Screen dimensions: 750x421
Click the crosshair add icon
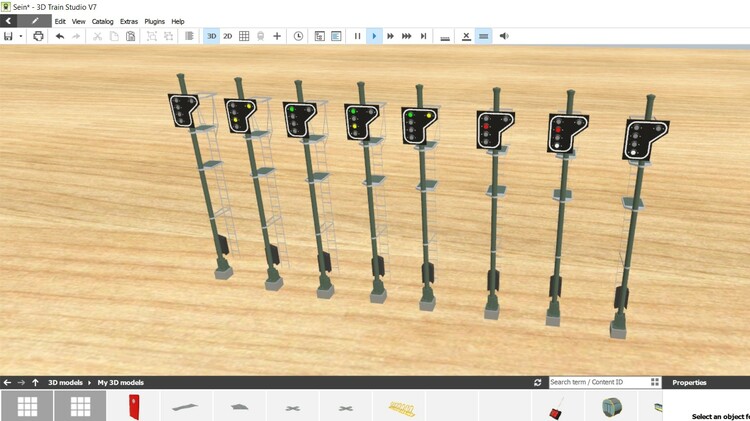point(277,36)
